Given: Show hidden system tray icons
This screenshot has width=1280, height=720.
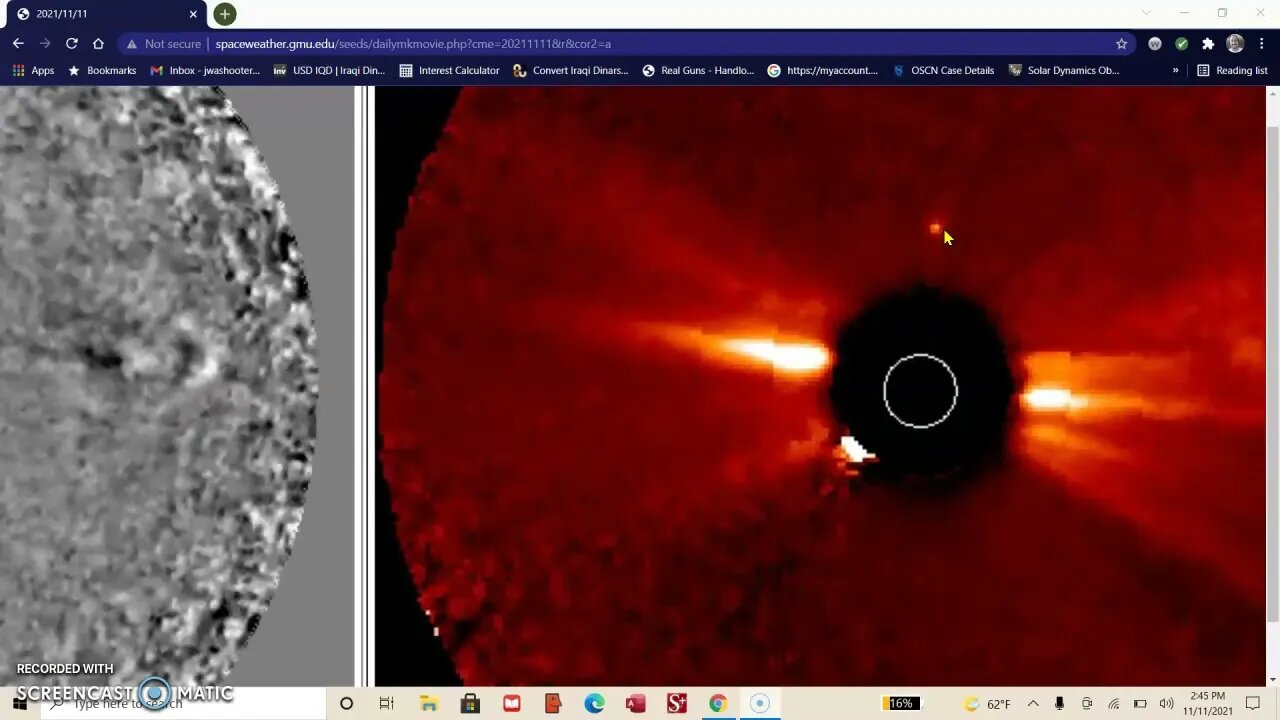Looking at the screenshot, I should [1033, 703].
